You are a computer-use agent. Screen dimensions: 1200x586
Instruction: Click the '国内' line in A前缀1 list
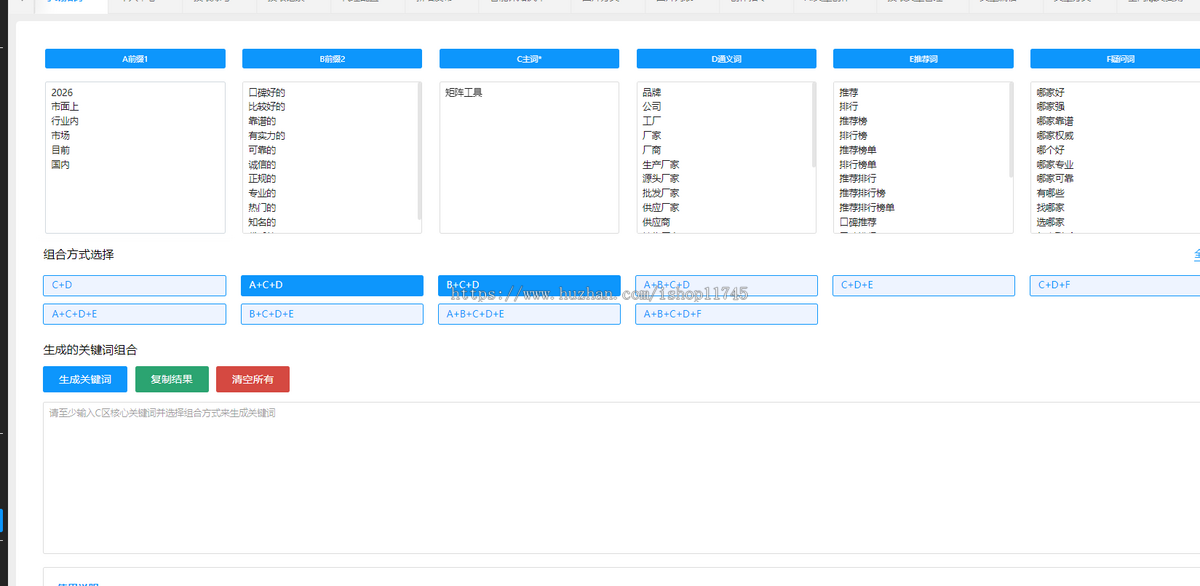pyautogui.click(x=60, y=165)
